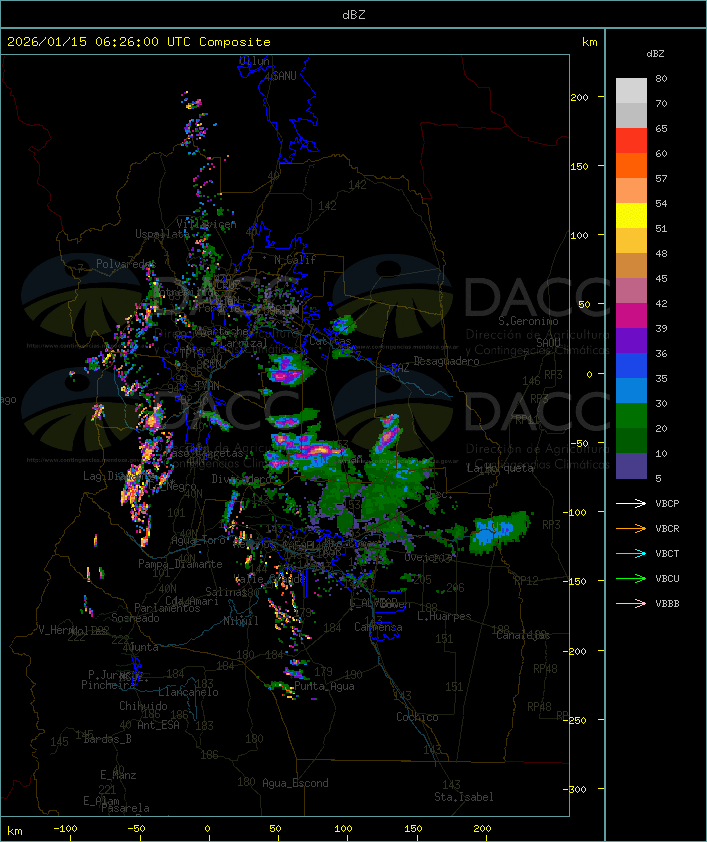The height and width of the screenshot is (842, 707).
Task: Click the -100 tick on bottom axis
Action: (x=66, y=829)
